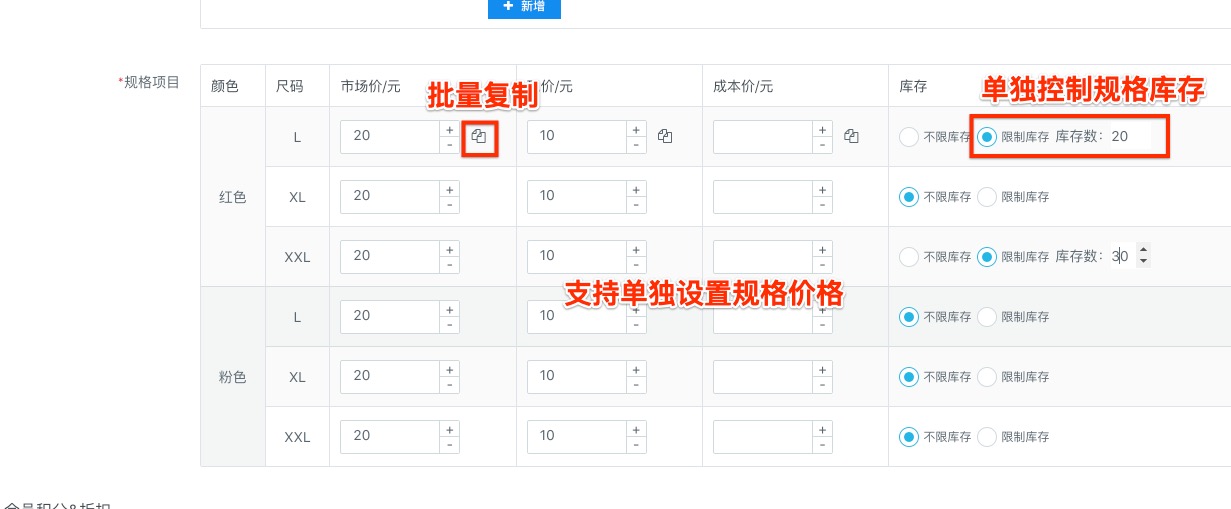The height and width of the screenshot is (509, 1231).
Task: Select 限制库存 for red XL row
Action: pyautogui.click(x=987, y=197)
